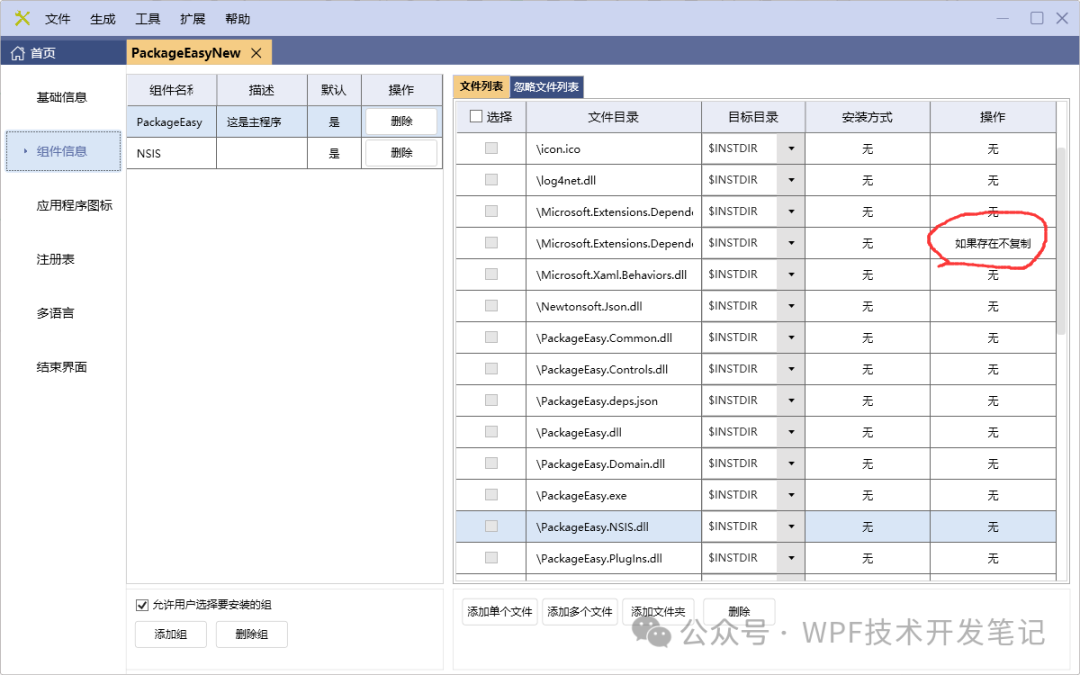Toggle 允许用户选择要安装的组 checkbox
This screenshot has width=1080, height=675.
point(142,605)
